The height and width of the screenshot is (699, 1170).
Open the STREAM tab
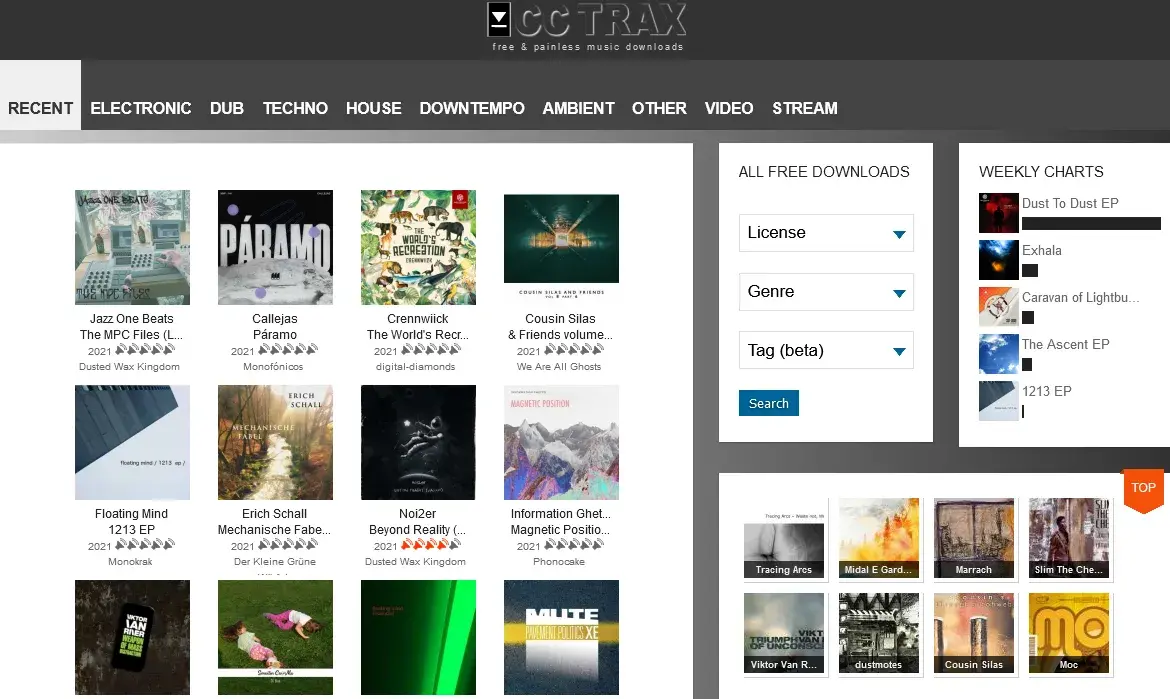tap(804, 108)
